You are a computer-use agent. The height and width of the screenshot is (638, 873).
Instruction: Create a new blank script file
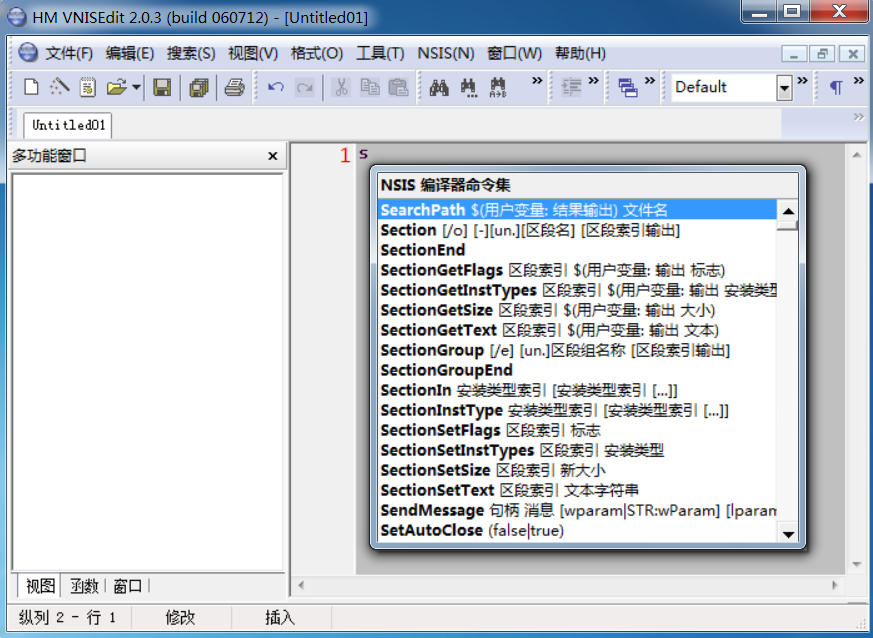click(31, 87)
